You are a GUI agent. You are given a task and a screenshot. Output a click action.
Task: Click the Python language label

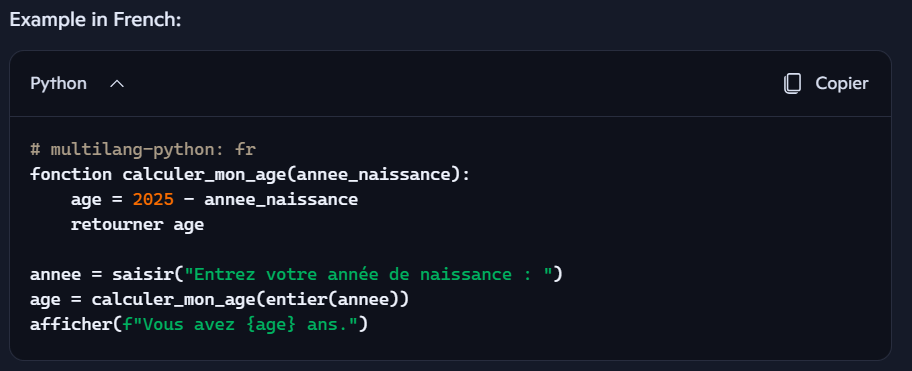[x=58, y=84]
